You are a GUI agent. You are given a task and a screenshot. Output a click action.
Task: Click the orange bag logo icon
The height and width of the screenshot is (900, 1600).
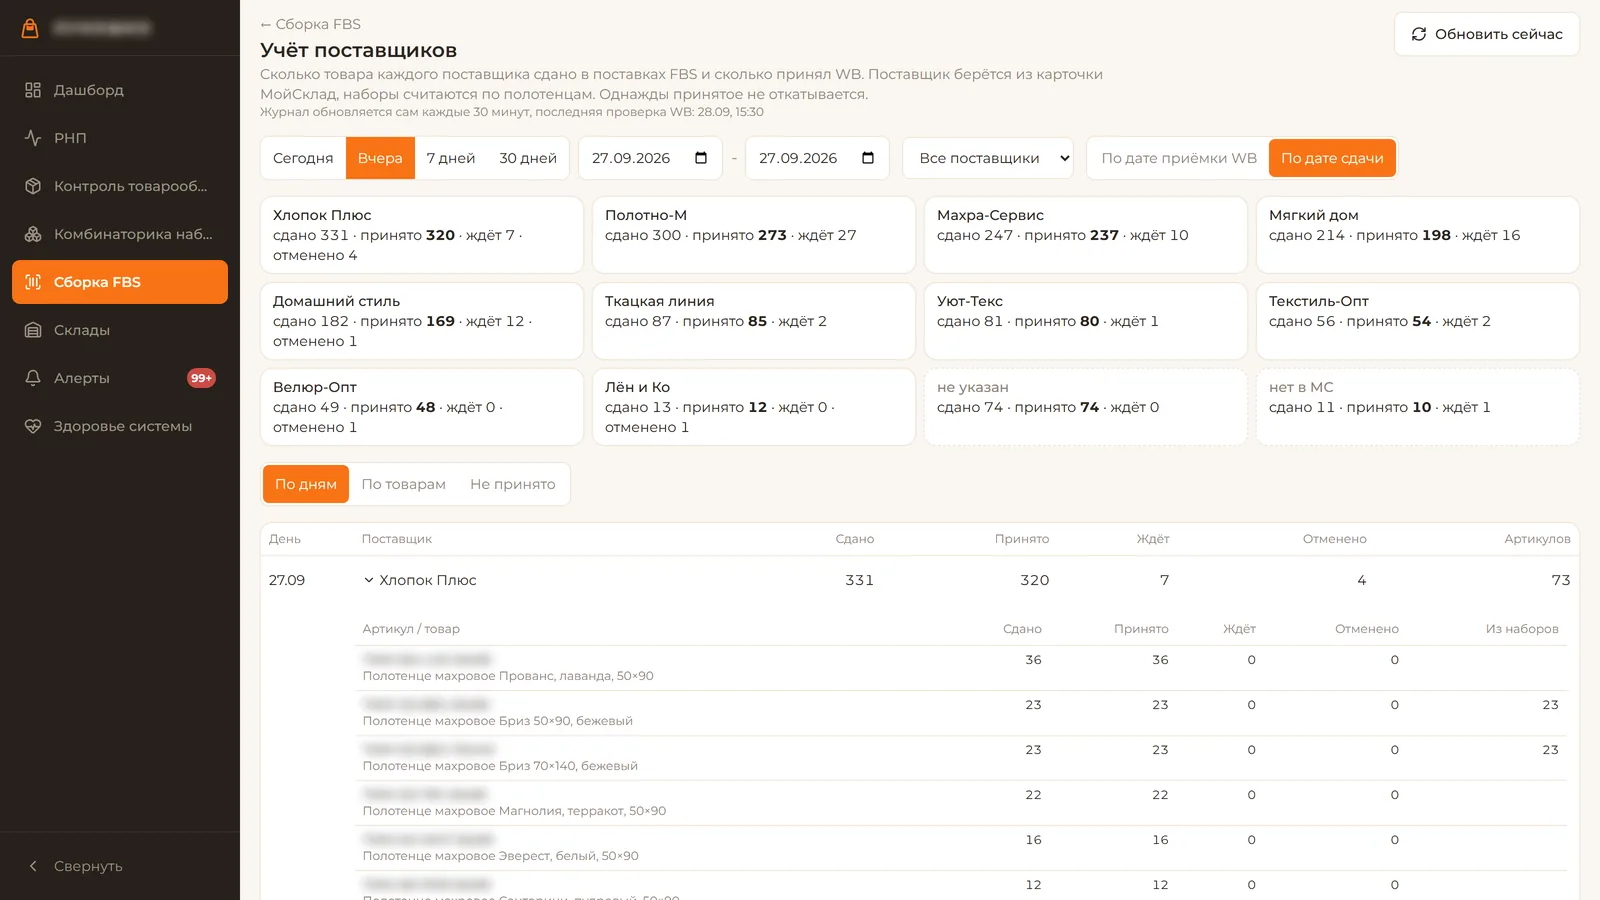point(30,28)
